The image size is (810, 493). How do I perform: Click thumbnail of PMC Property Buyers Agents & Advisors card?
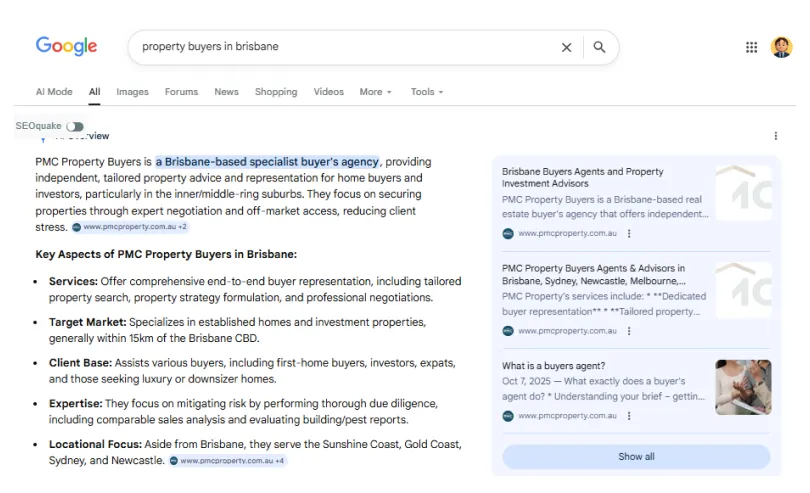pos(743,290)
